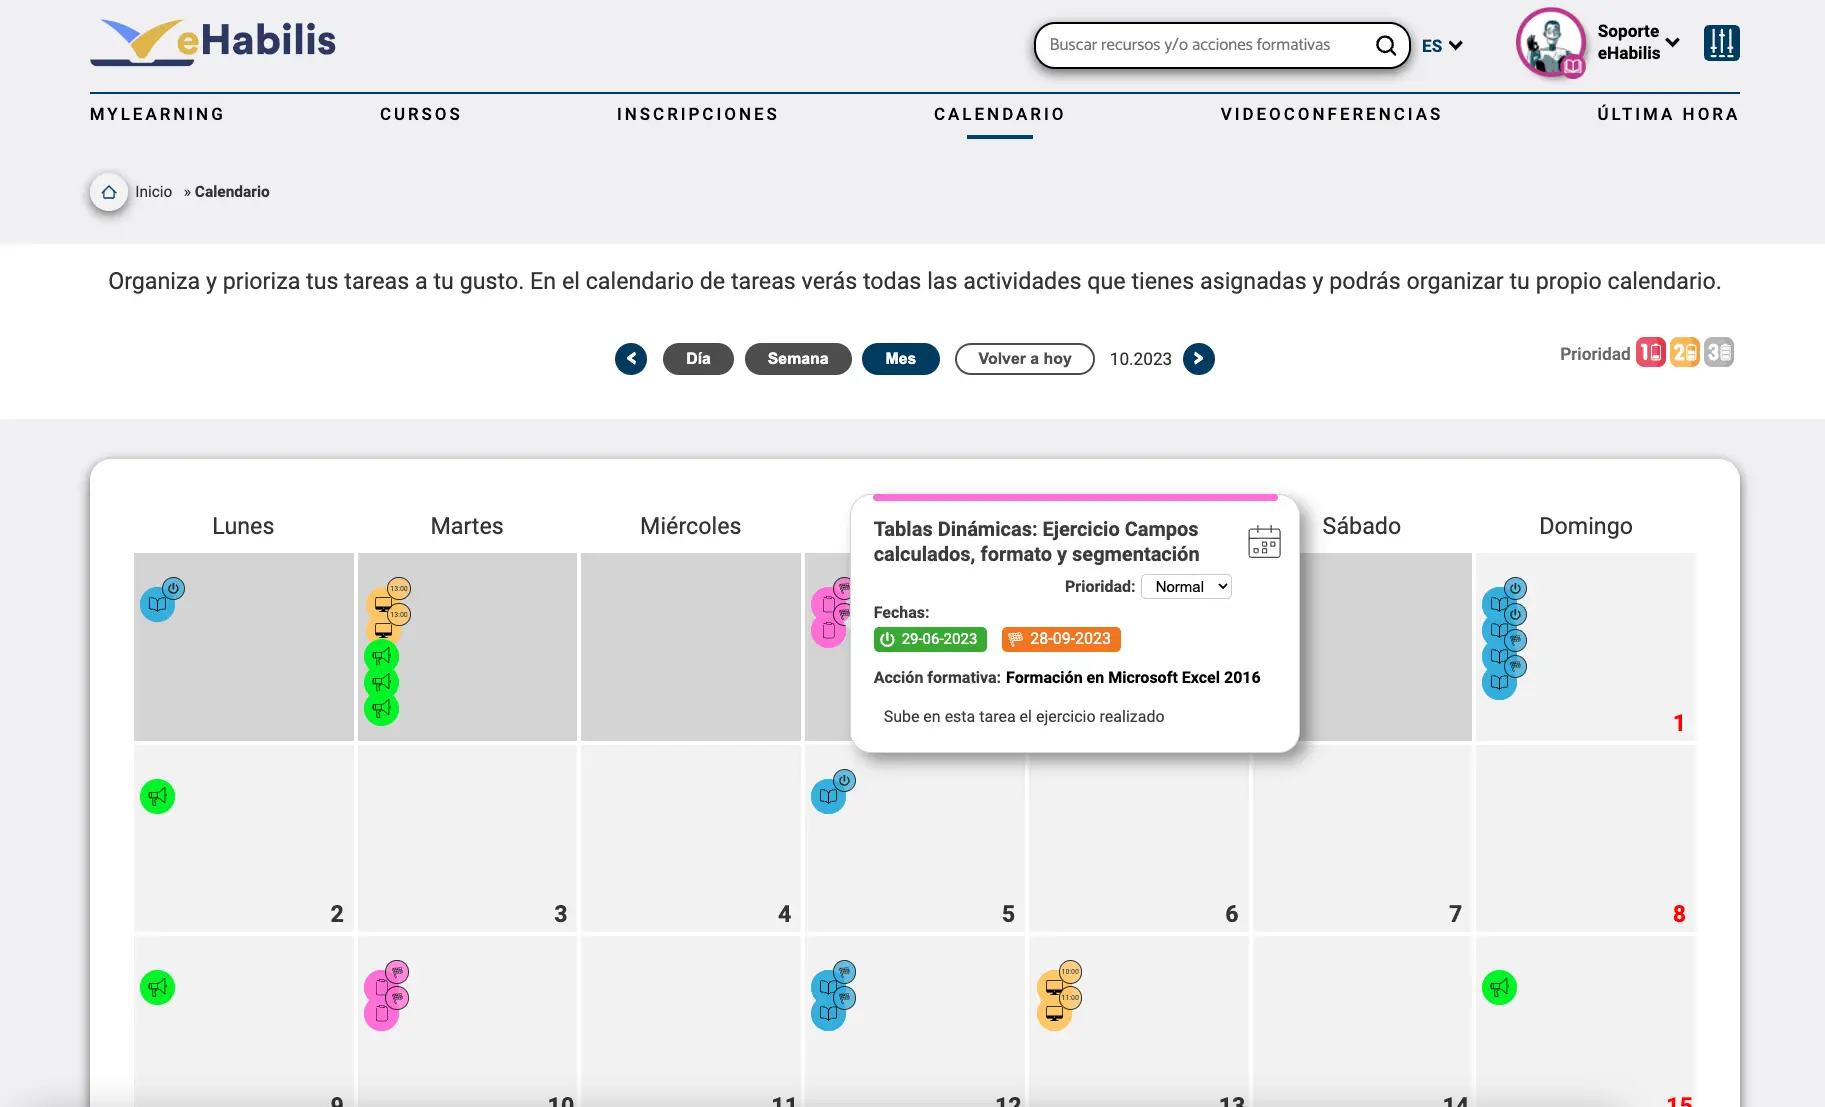Open the 10:00 orange videoconference event on Friday 13
The image size is (1825, 1107).
click(1054, 987)
